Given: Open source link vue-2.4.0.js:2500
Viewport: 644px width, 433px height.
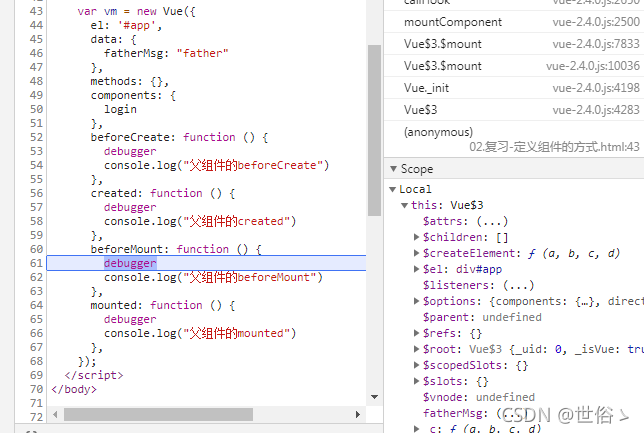Looking at the screenshot, I should (596, 22).
